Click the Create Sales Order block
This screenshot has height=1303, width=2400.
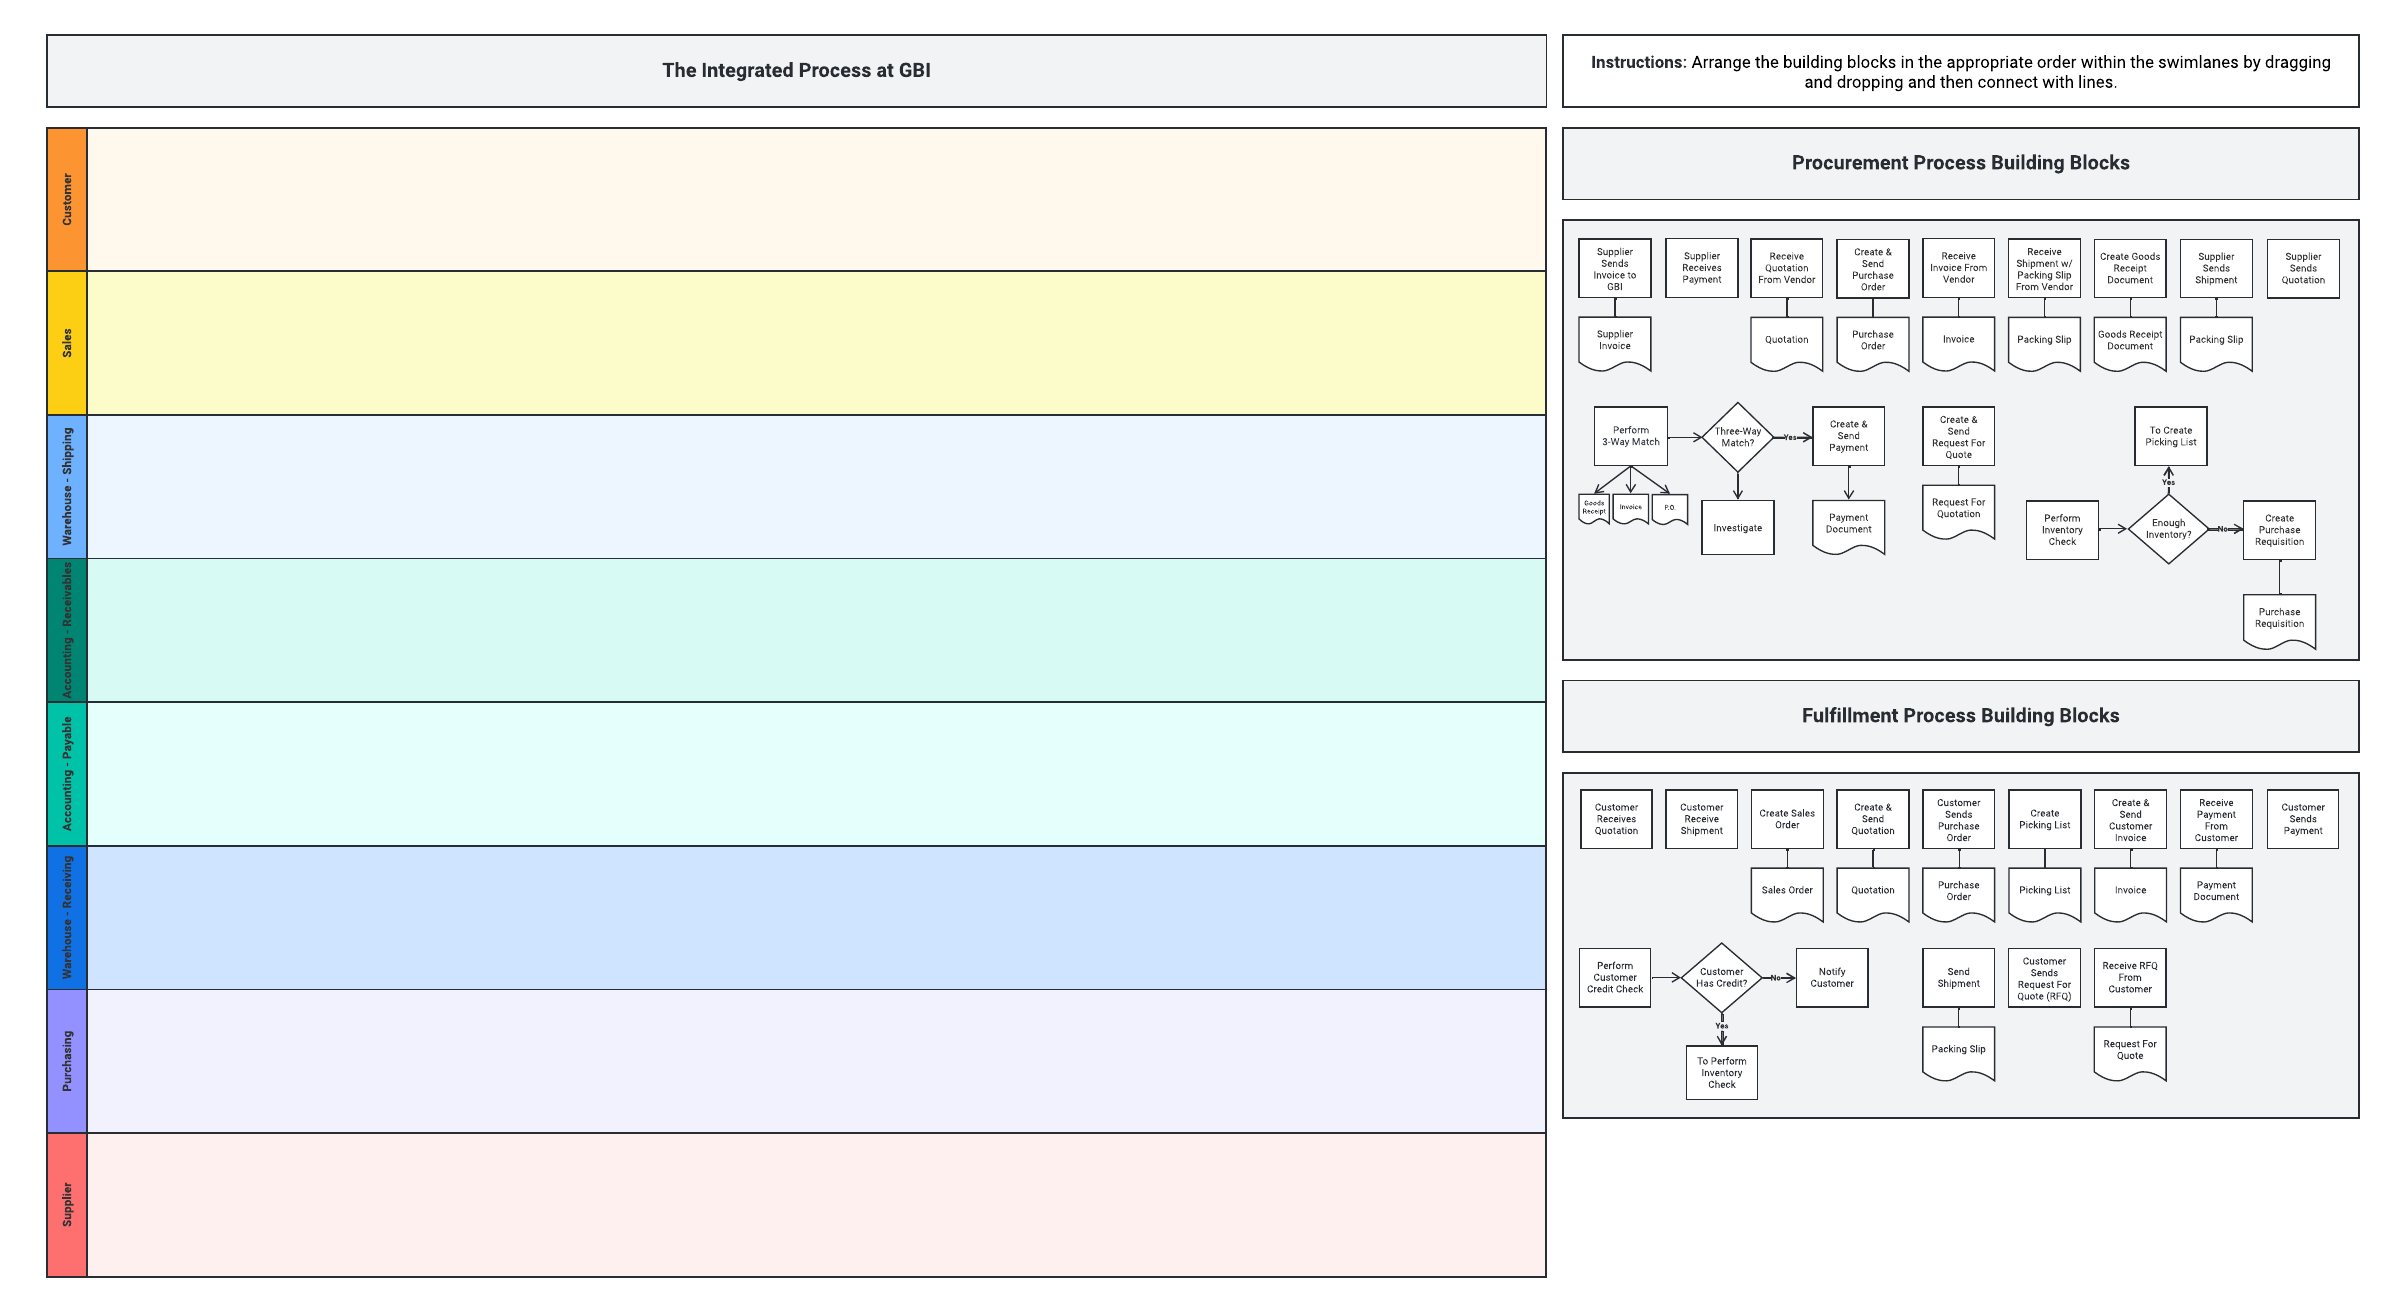point(1786,819)
